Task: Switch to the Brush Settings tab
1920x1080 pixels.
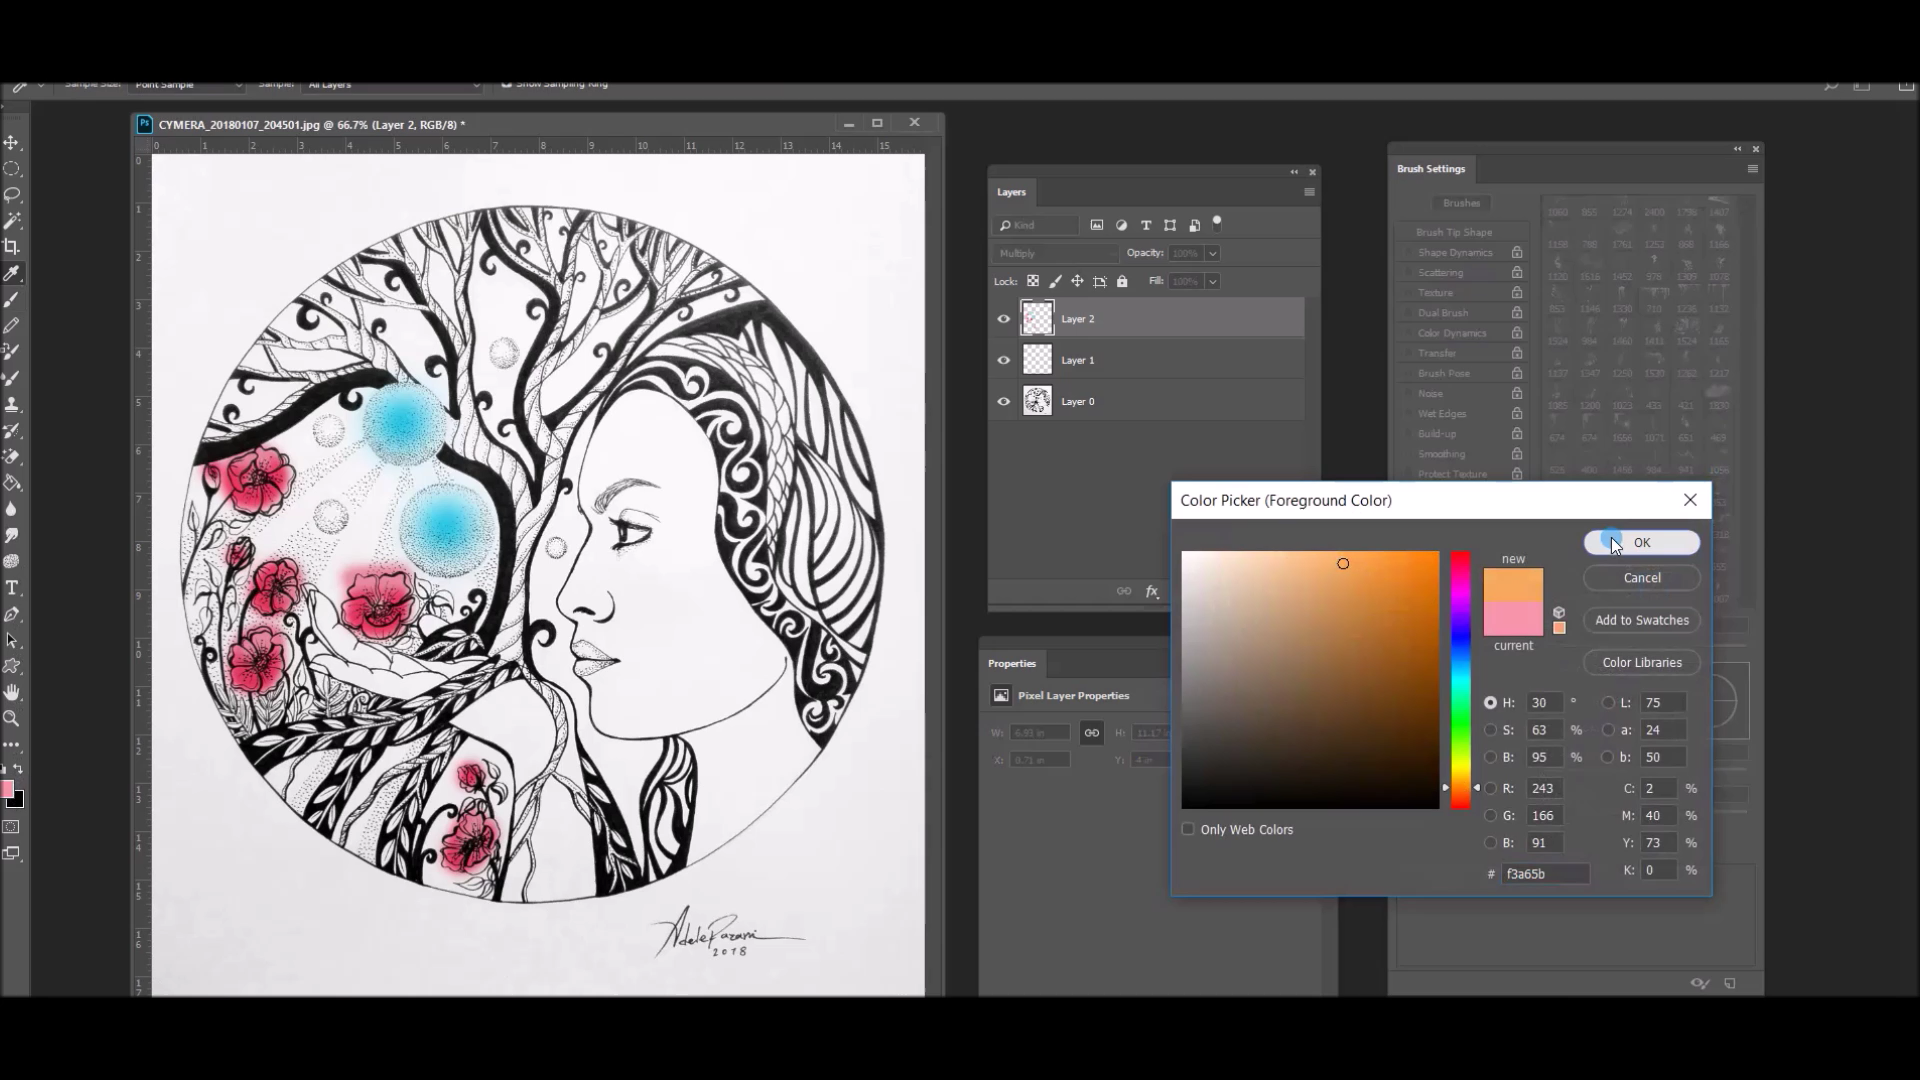Action: click(1430, 169)
